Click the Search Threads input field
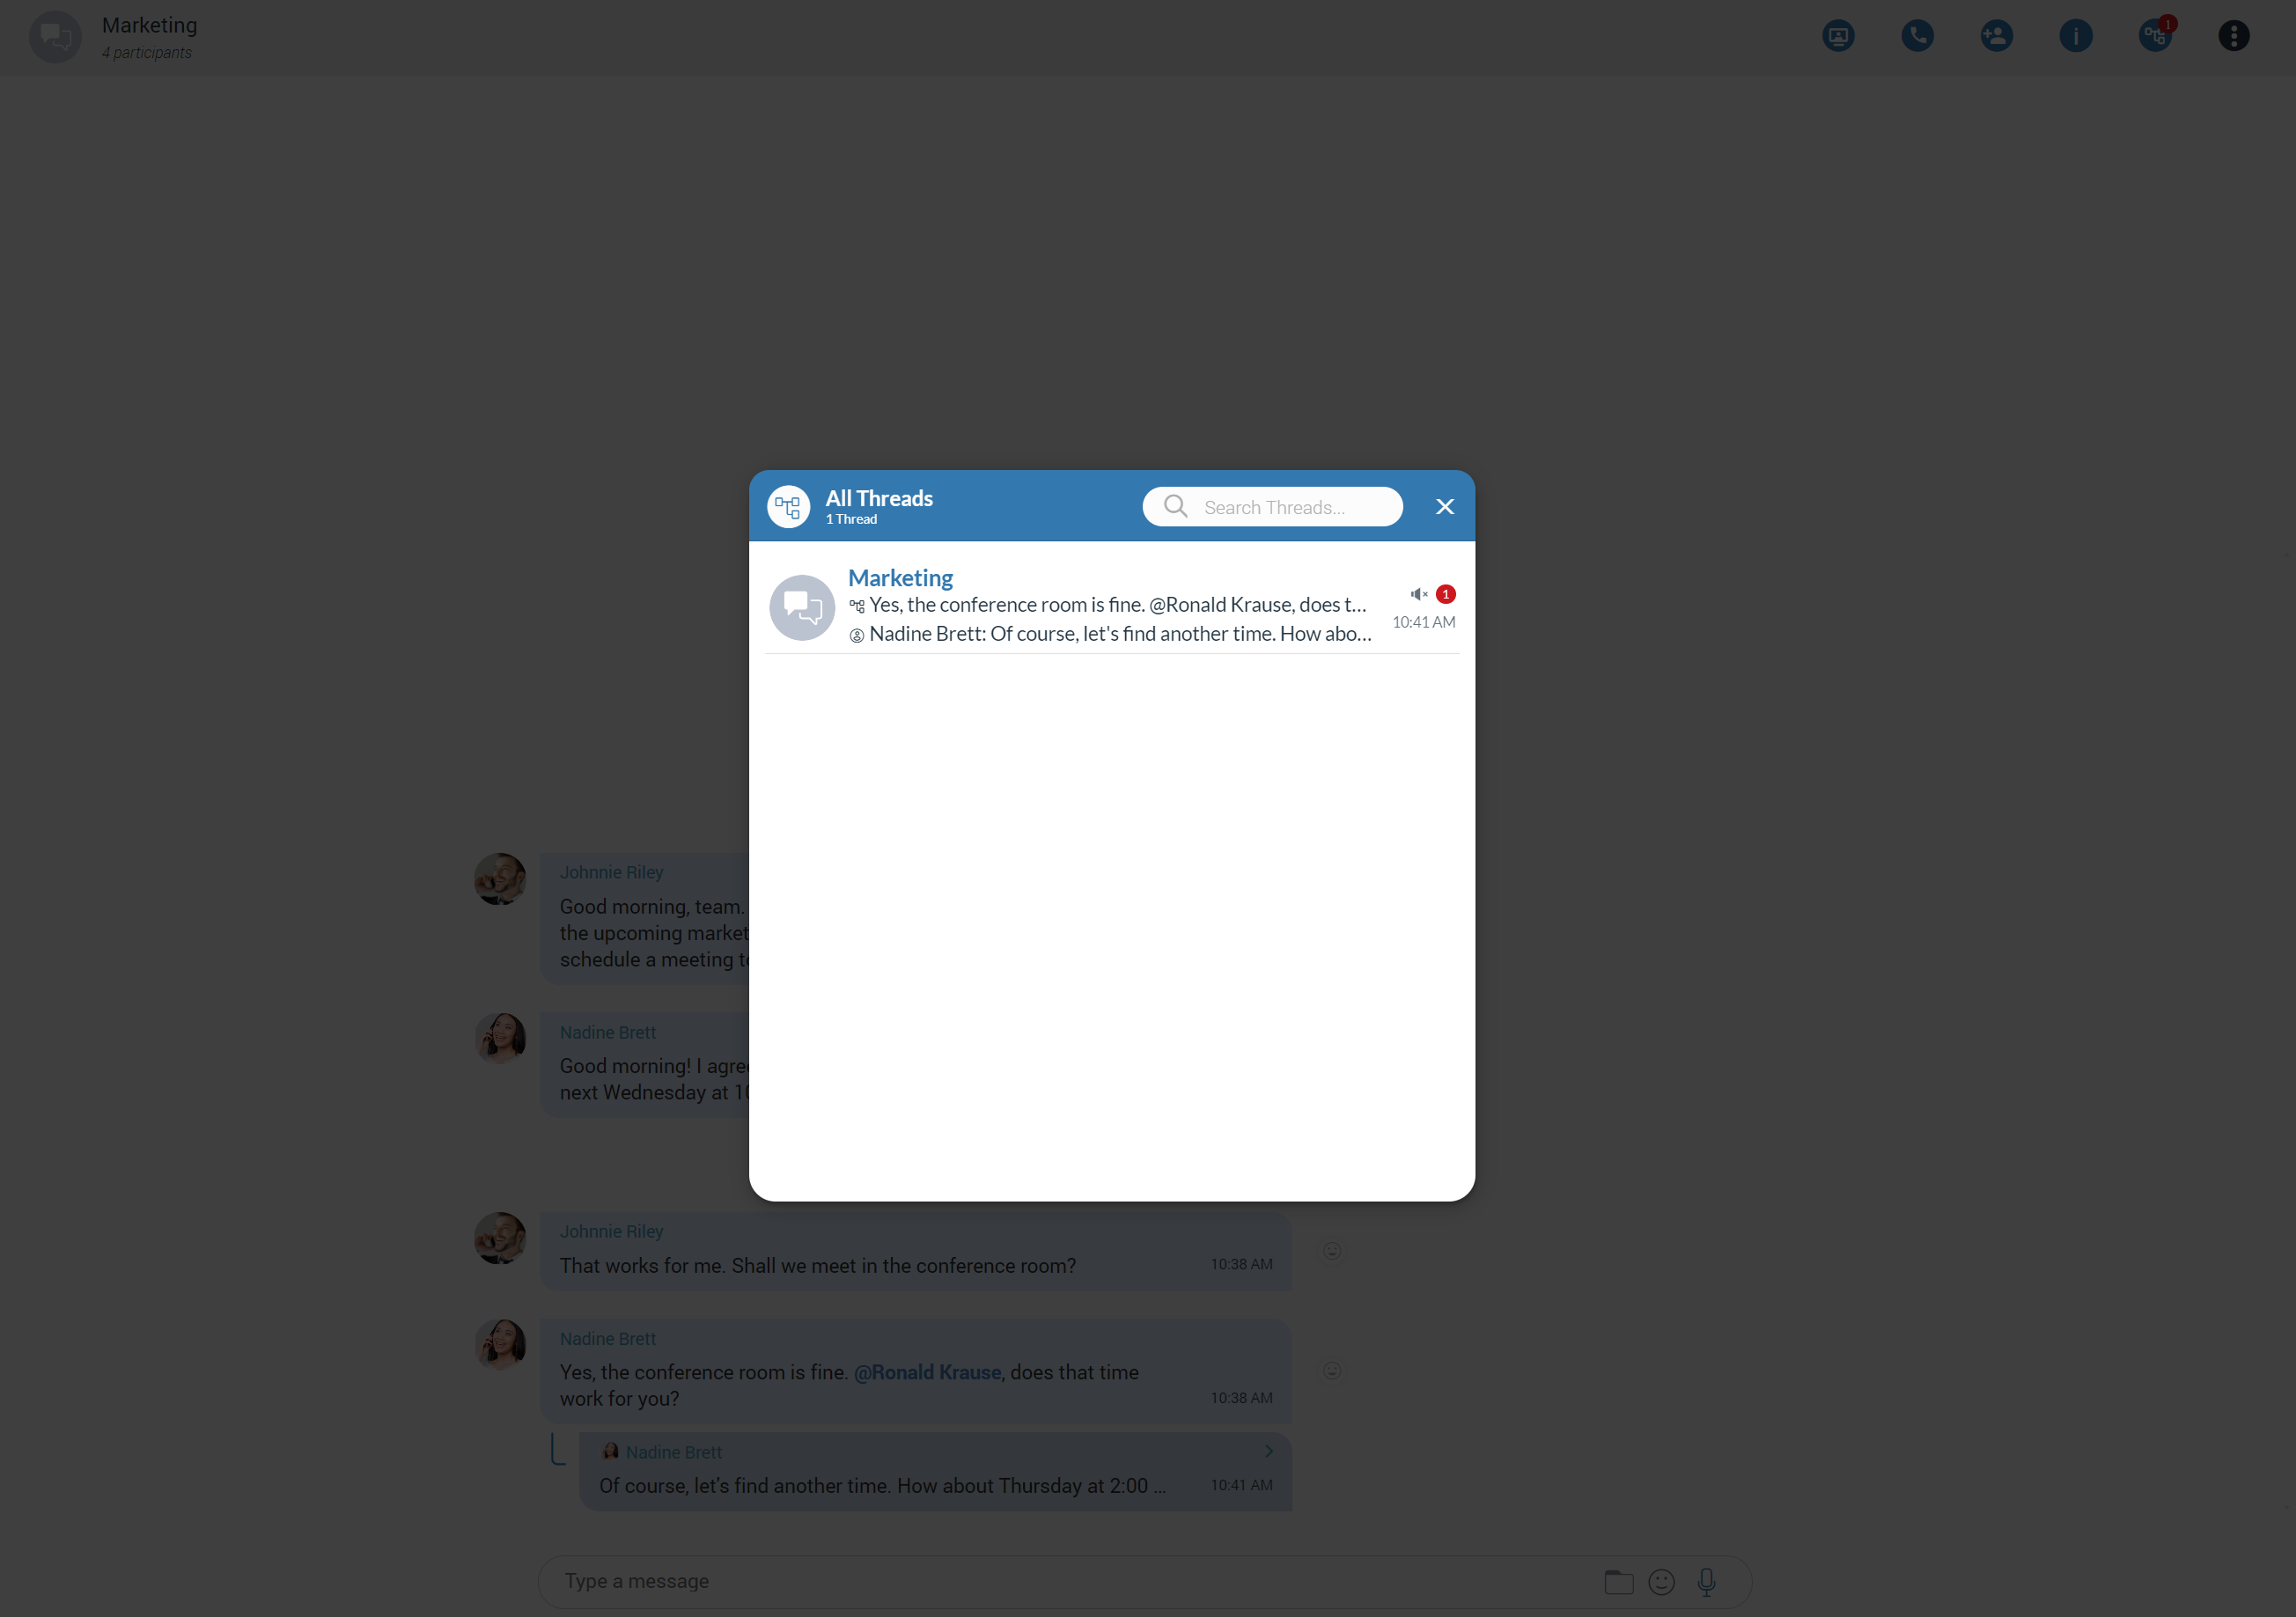This screenshot has width=2296, height=1617. [x=1272, y=507]
